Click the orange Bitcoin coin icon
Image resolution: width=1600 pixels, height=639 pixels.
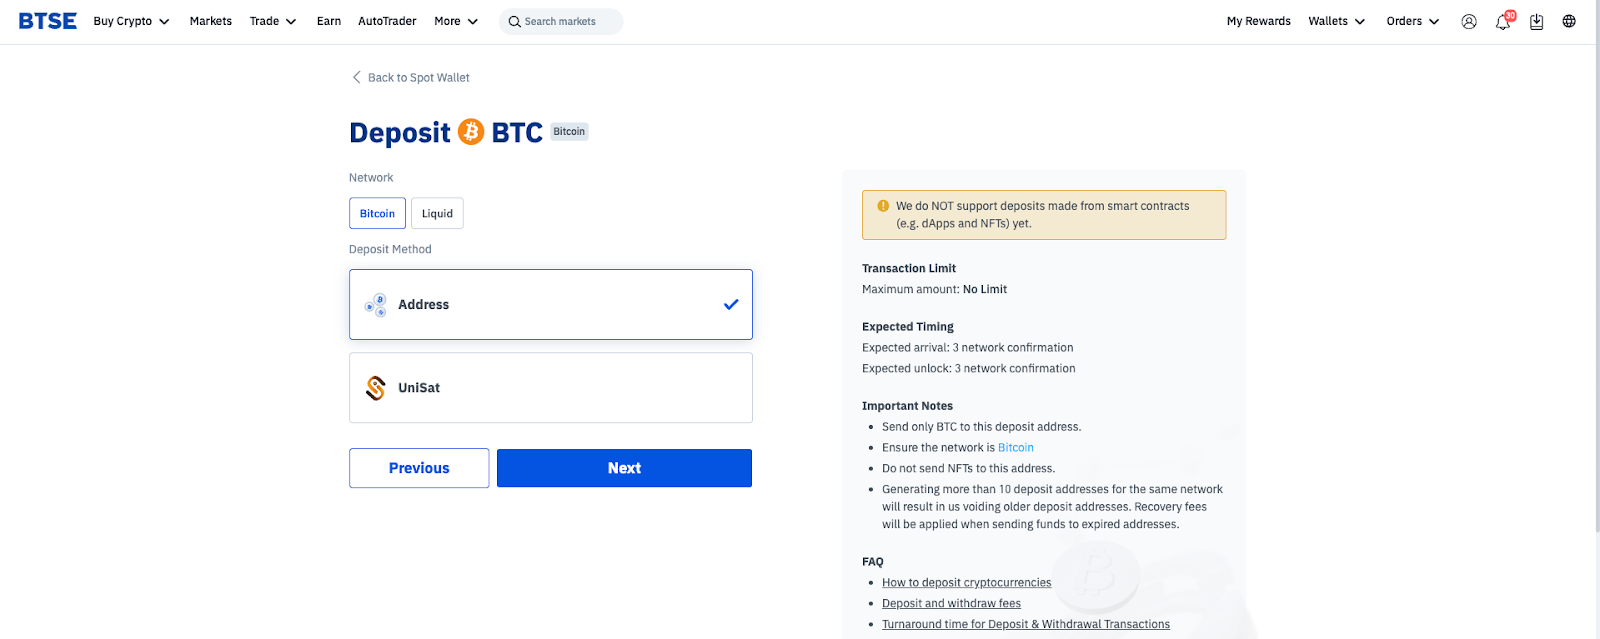pos(471,132)
